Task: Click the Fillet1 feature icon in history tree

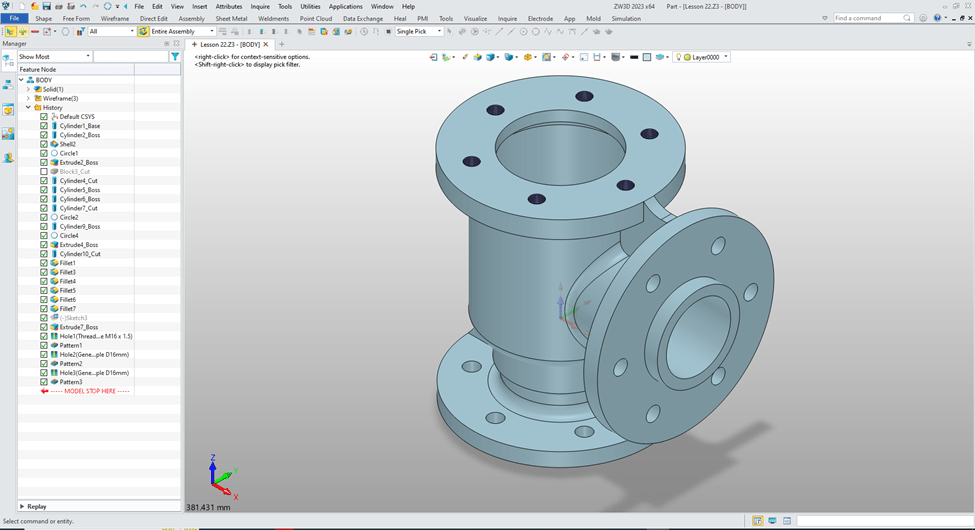Action: pos(54,263)
